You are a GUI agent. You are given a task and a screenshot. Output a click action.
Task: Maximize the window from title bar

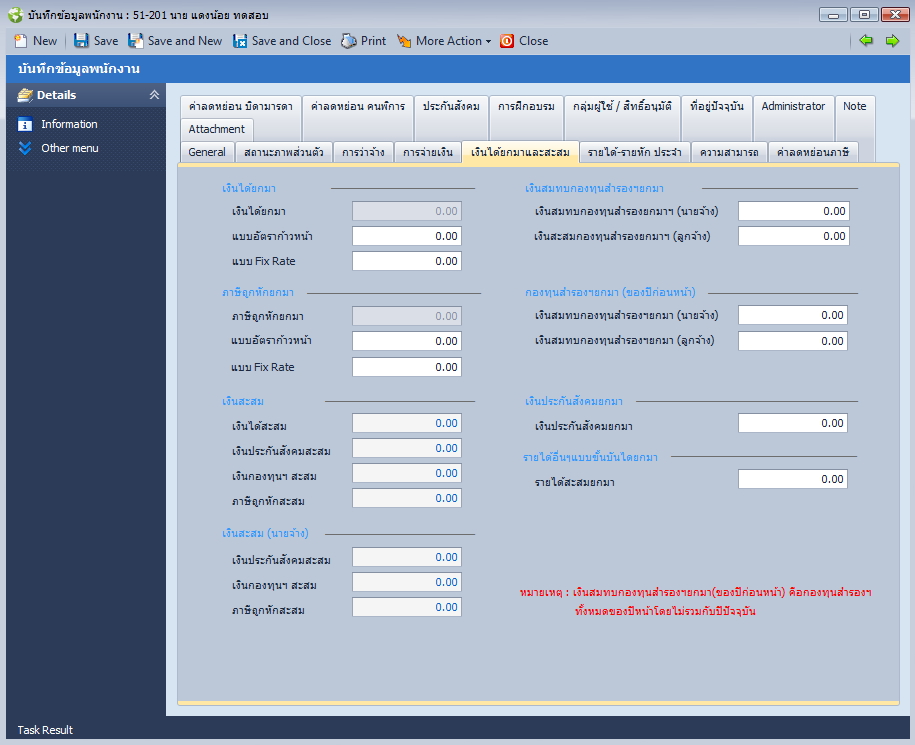click(864, 15)
